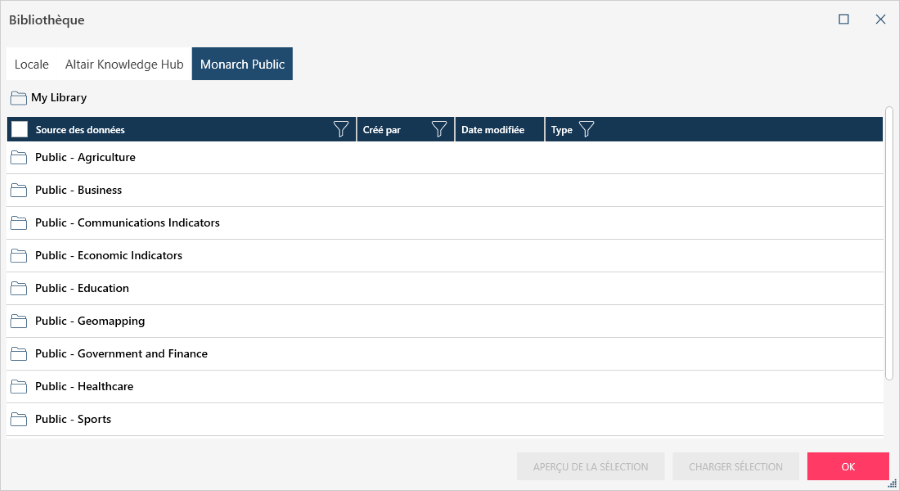Click the My Library folder icon

18,98
